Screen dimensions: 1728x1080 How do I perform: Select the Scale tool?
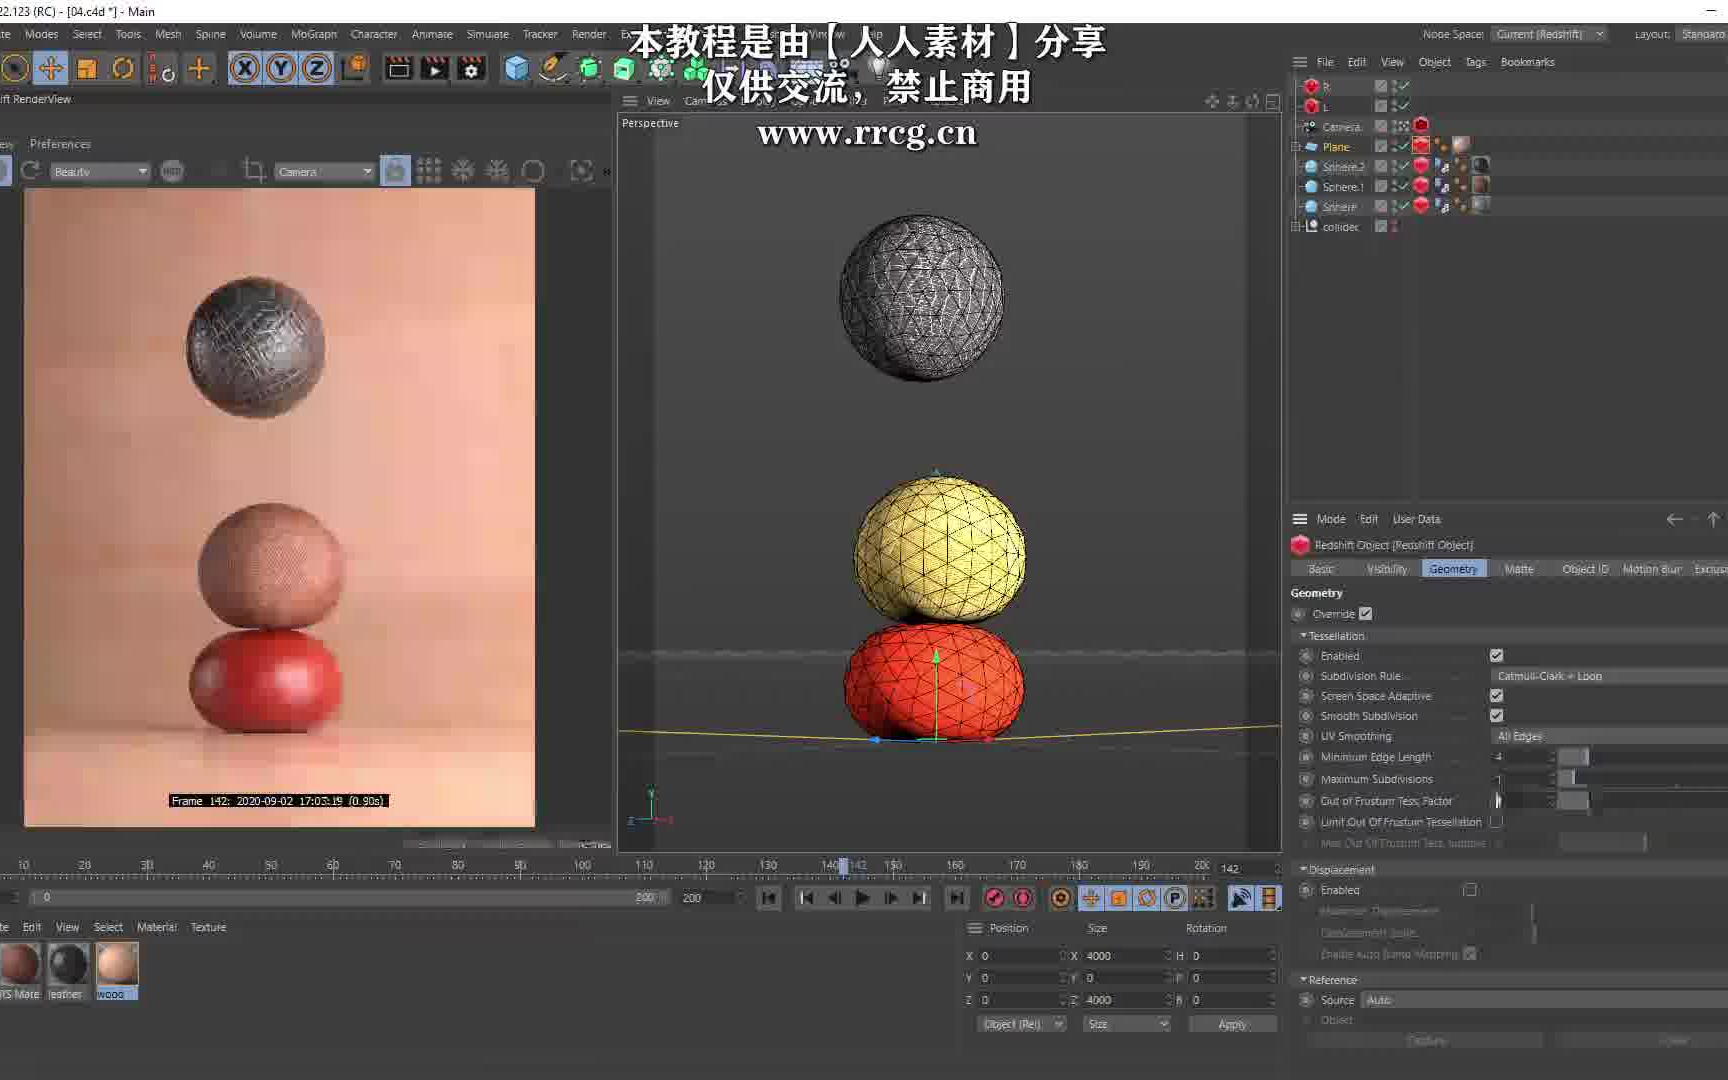pyautogui.click(x=86, y=68)
